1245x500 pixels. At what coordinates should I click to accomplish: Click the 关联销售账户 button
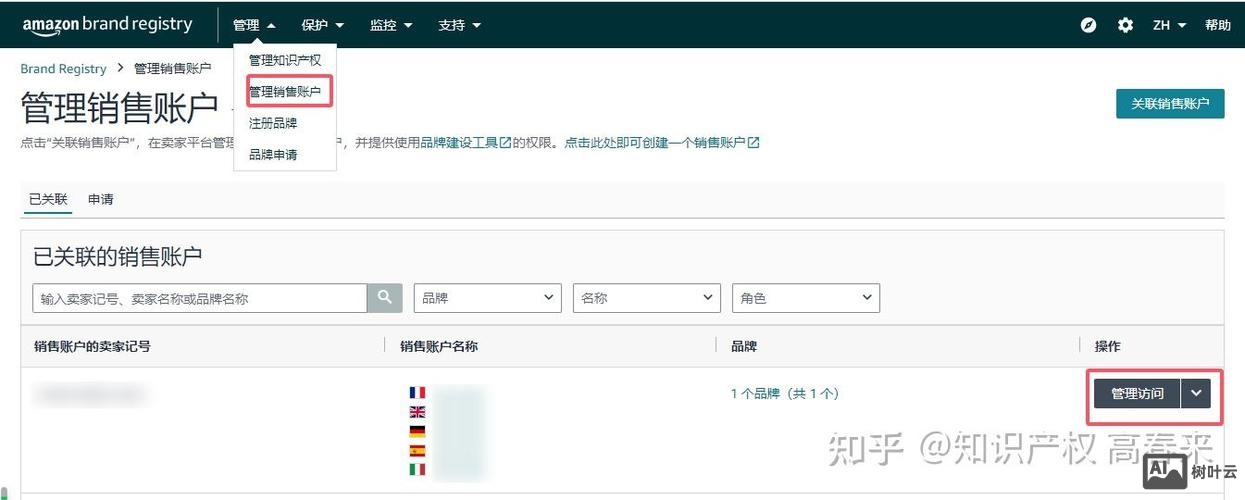tap(1170, 104)
